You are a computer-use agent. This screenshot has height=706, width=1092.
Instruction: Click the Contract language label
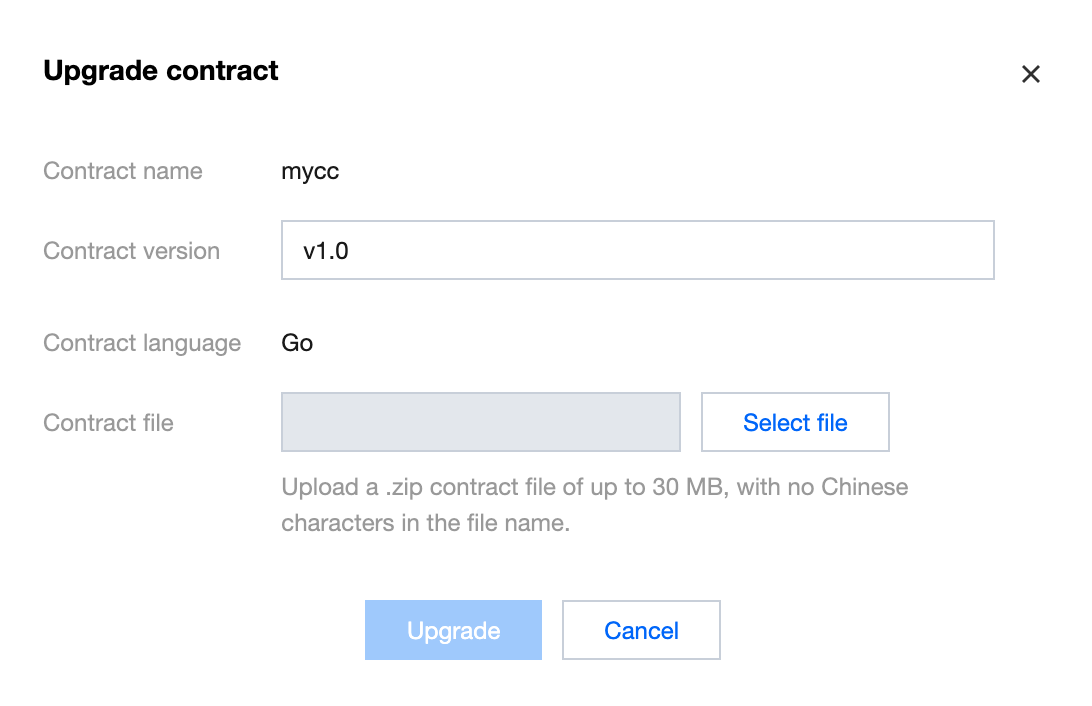[x=142, y=343]
